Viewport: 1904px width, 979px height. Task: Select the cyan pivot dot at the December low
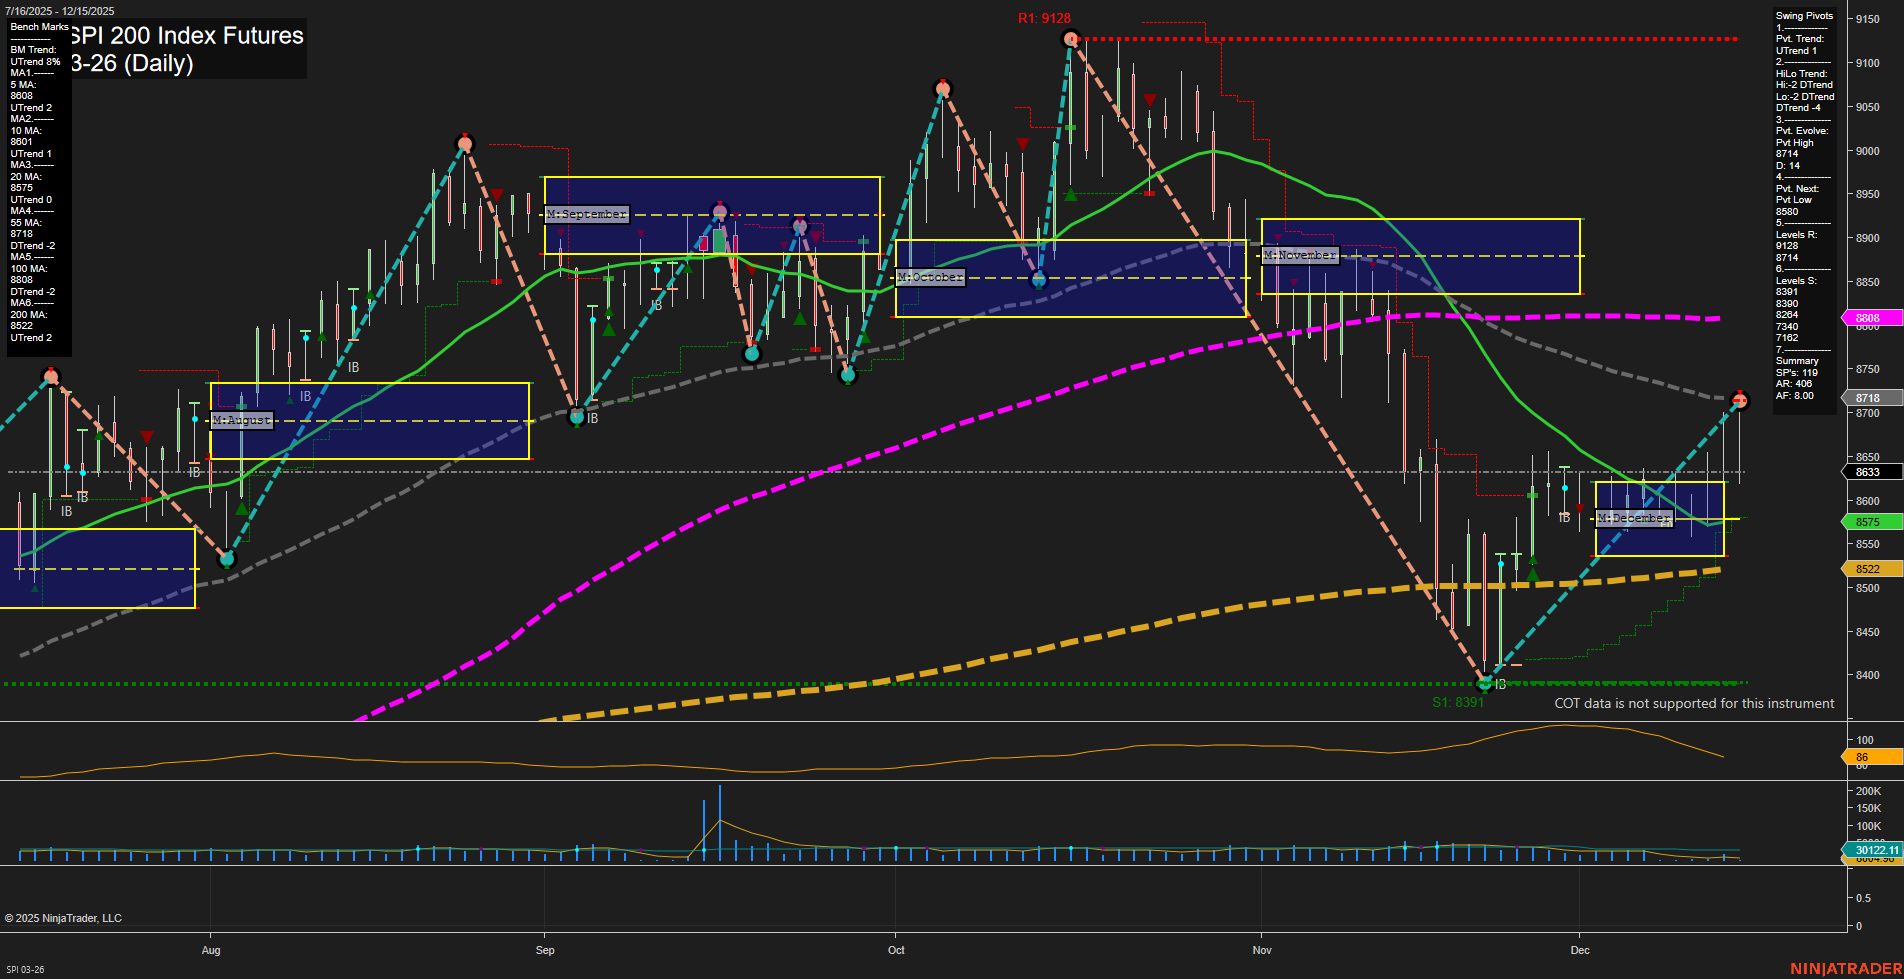1486,684
